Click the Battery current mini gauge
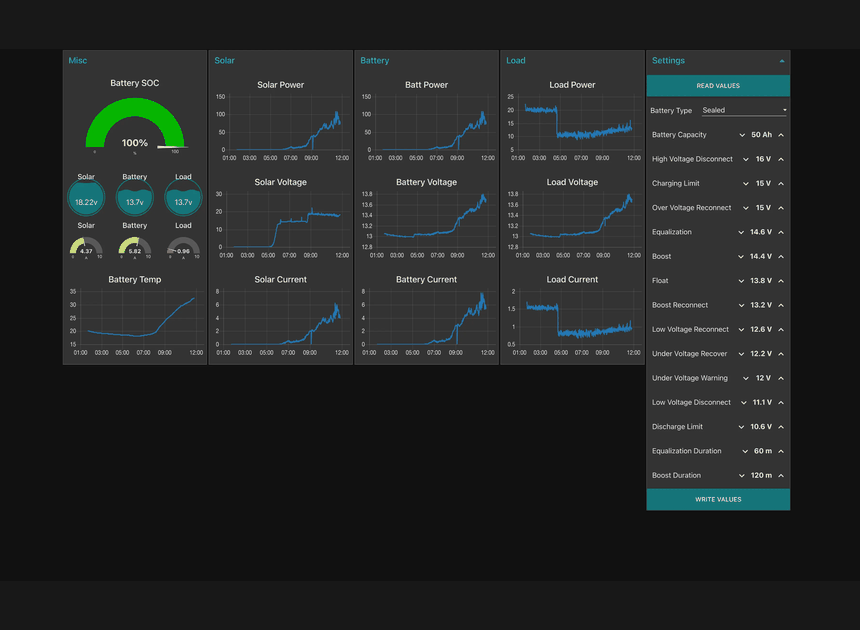 (x=134, y=247)
